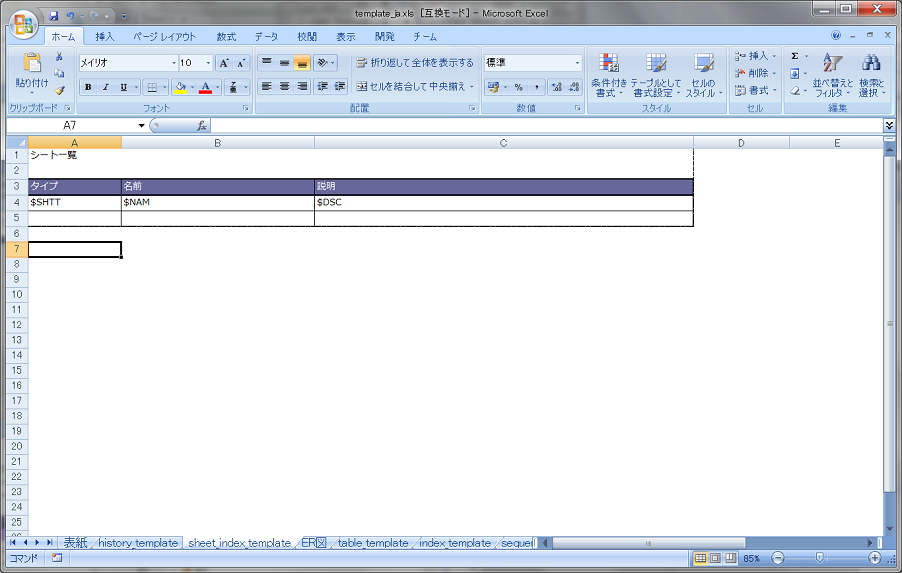Open sort and filter (並べ替えとフィルタ)
The image size is (902, 573).
coord(832,75)
